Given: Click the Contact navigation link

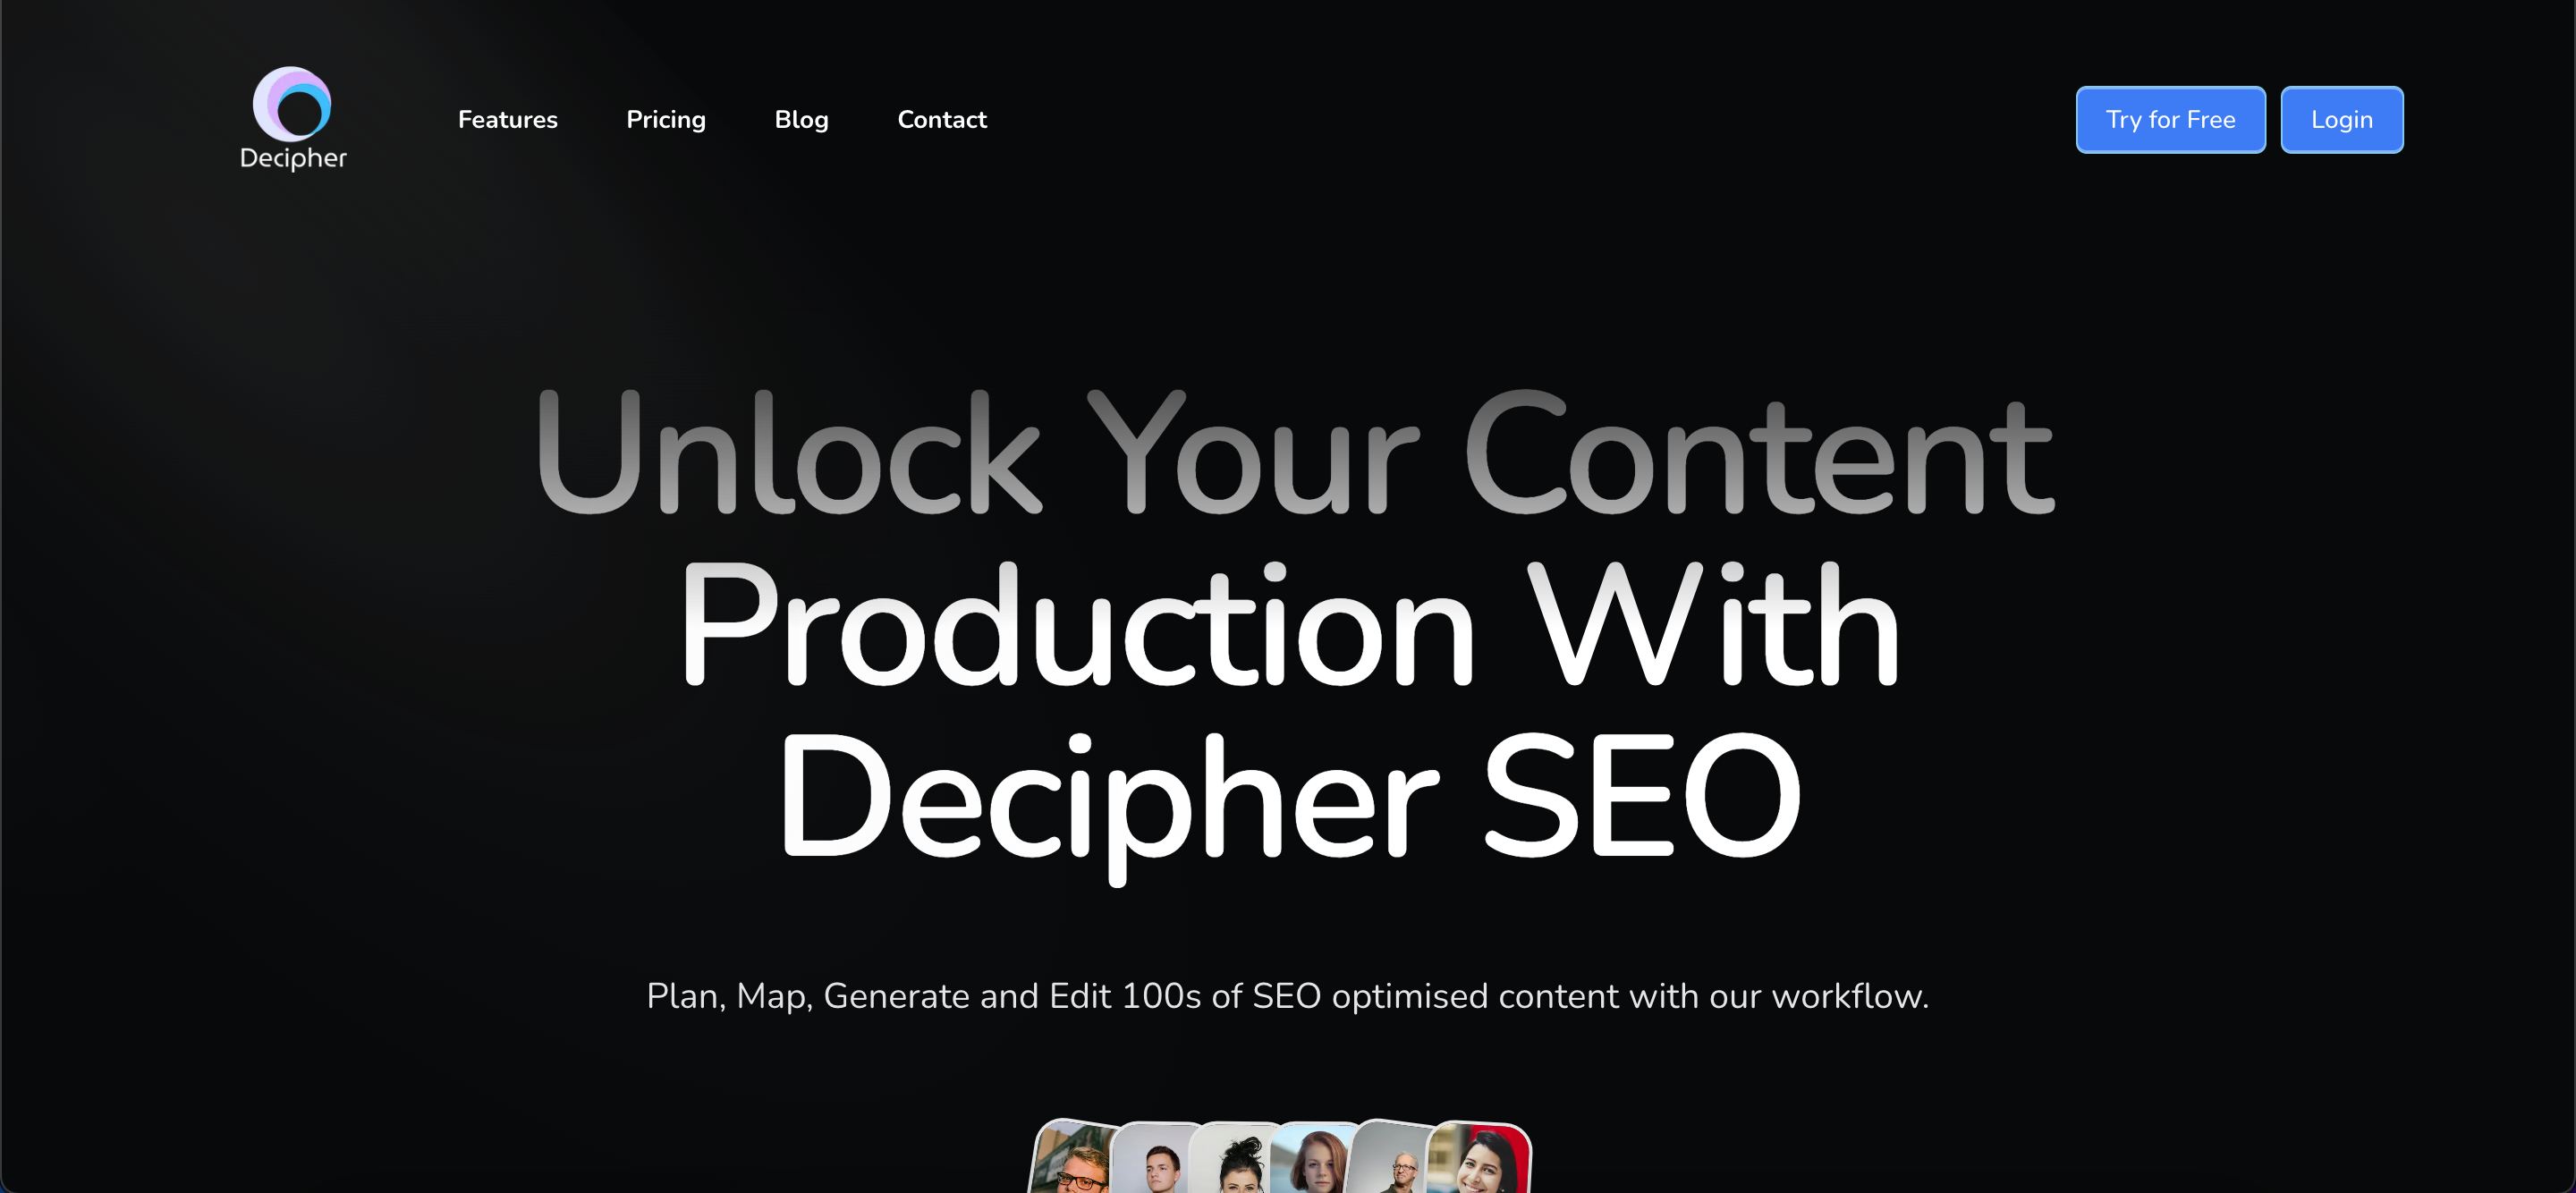Looking at the screenshot, I should (941, 118).
